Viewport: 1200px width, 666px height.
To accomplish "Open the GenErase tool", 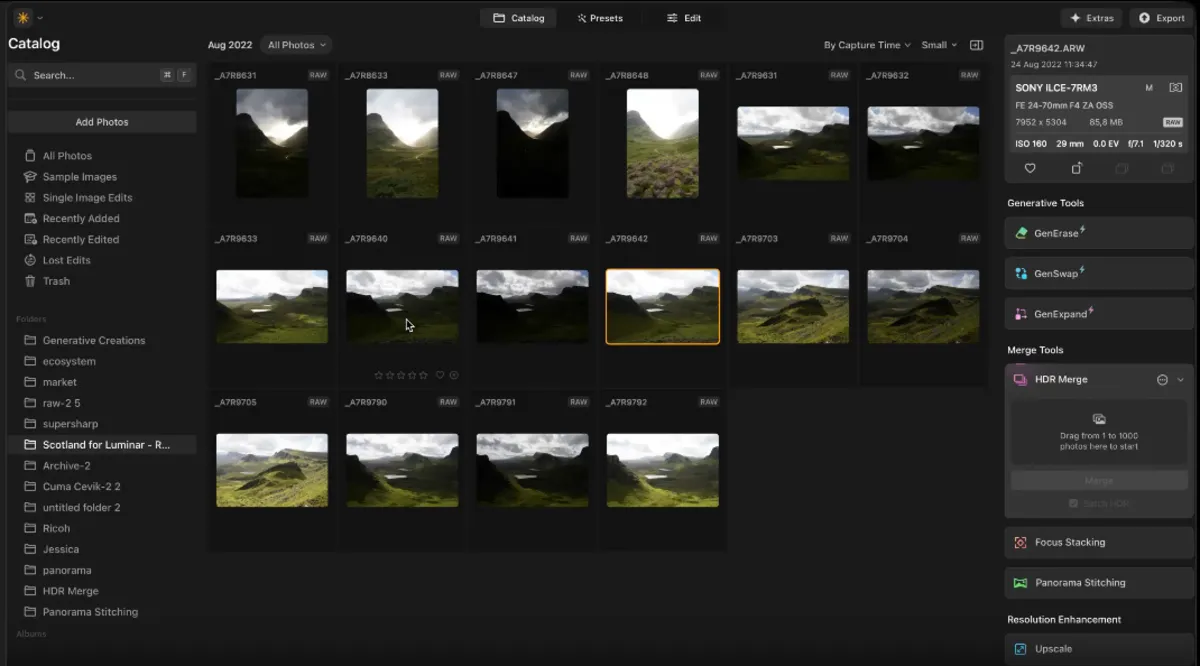I will point(1097,233).
